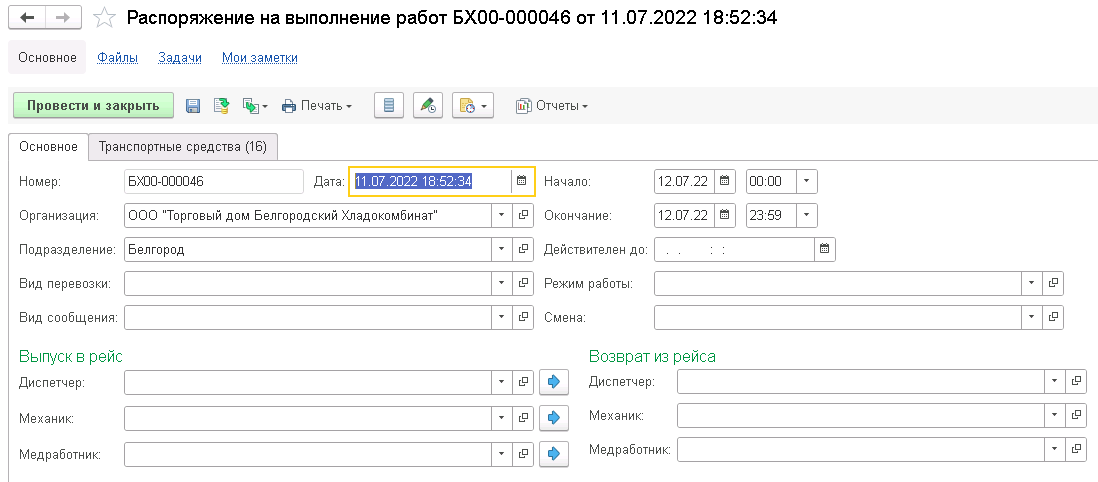
Task: Open the Отчеты menu
Action: [x=552, y=106]
